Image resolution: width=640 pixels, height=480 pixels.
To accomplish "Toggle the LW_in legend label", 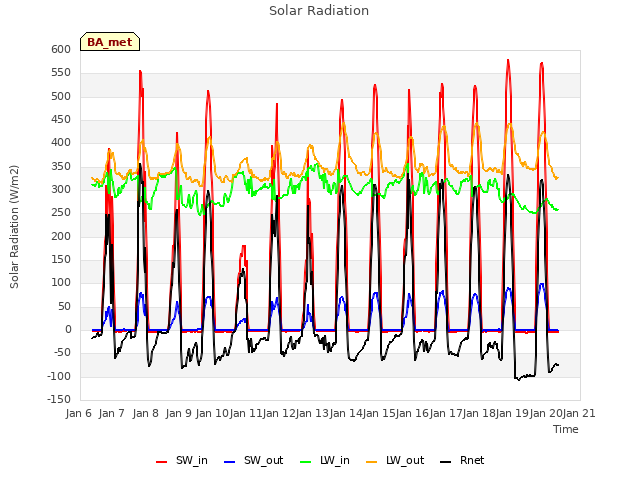I will coord(335,460).
